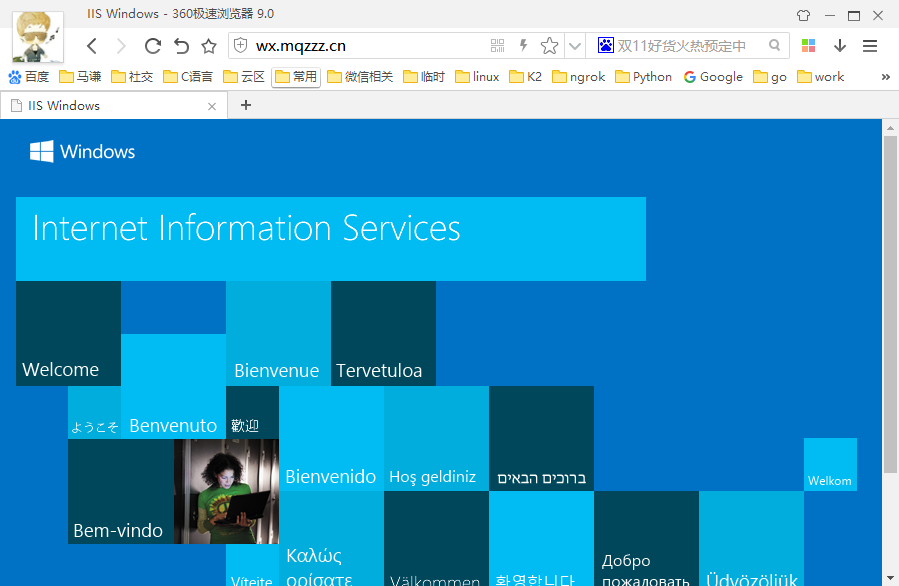
Task: Open the QR code icon in address bar
Action: pos(498,45)
